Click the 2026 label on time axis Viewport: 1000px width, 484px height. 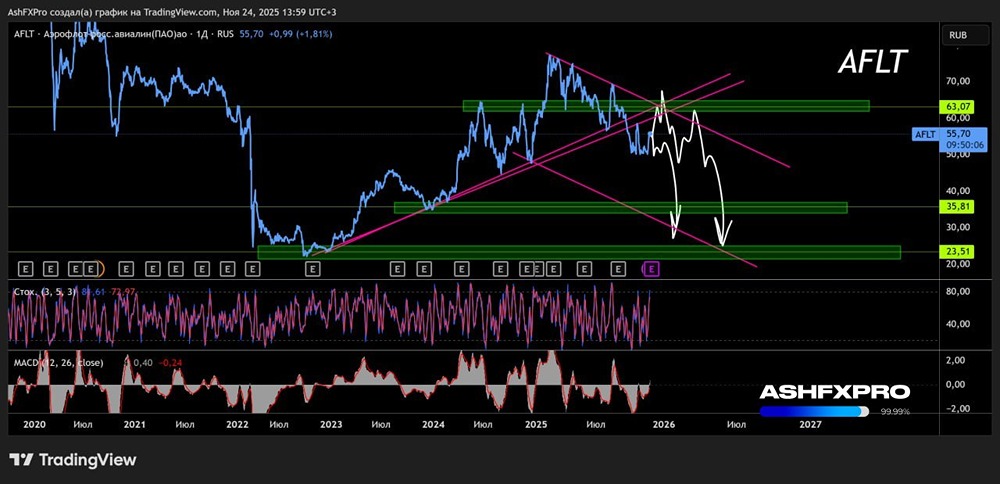click(663, 424)
